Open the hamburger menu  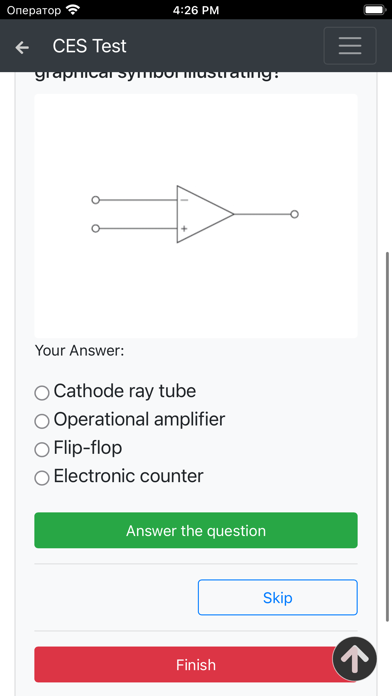[x=350, y=46]
